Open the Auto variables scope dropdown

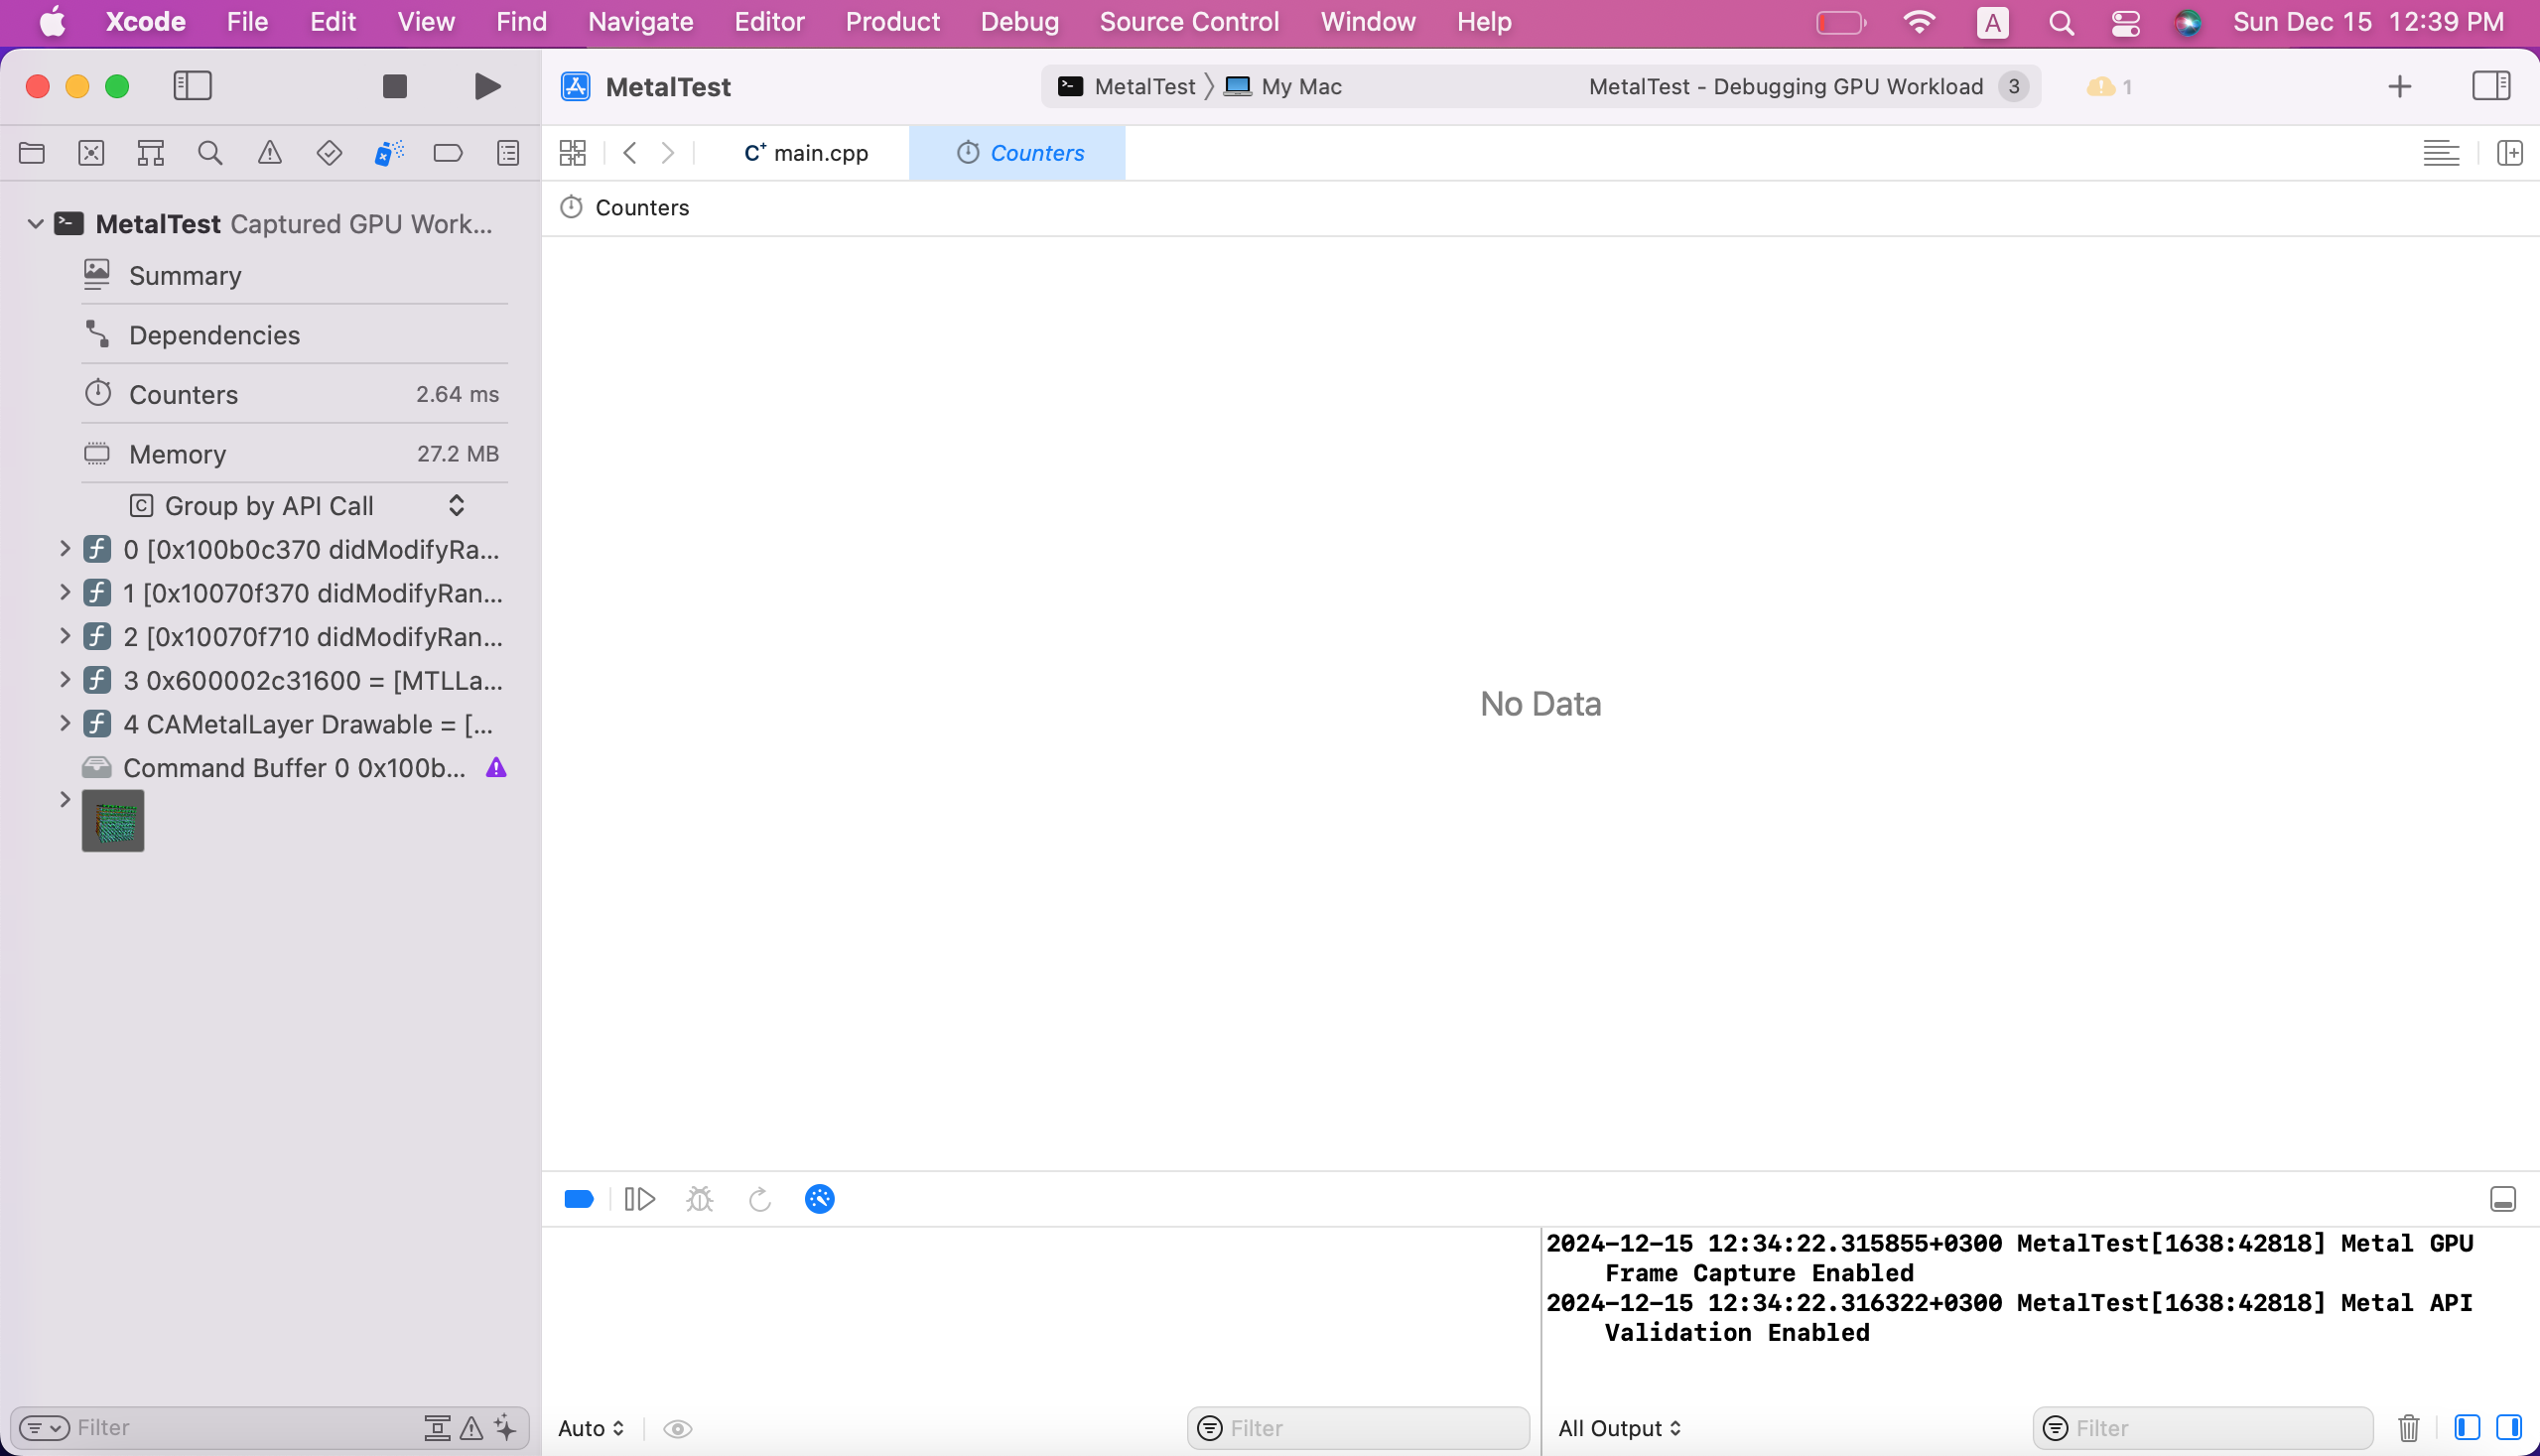591,1429
